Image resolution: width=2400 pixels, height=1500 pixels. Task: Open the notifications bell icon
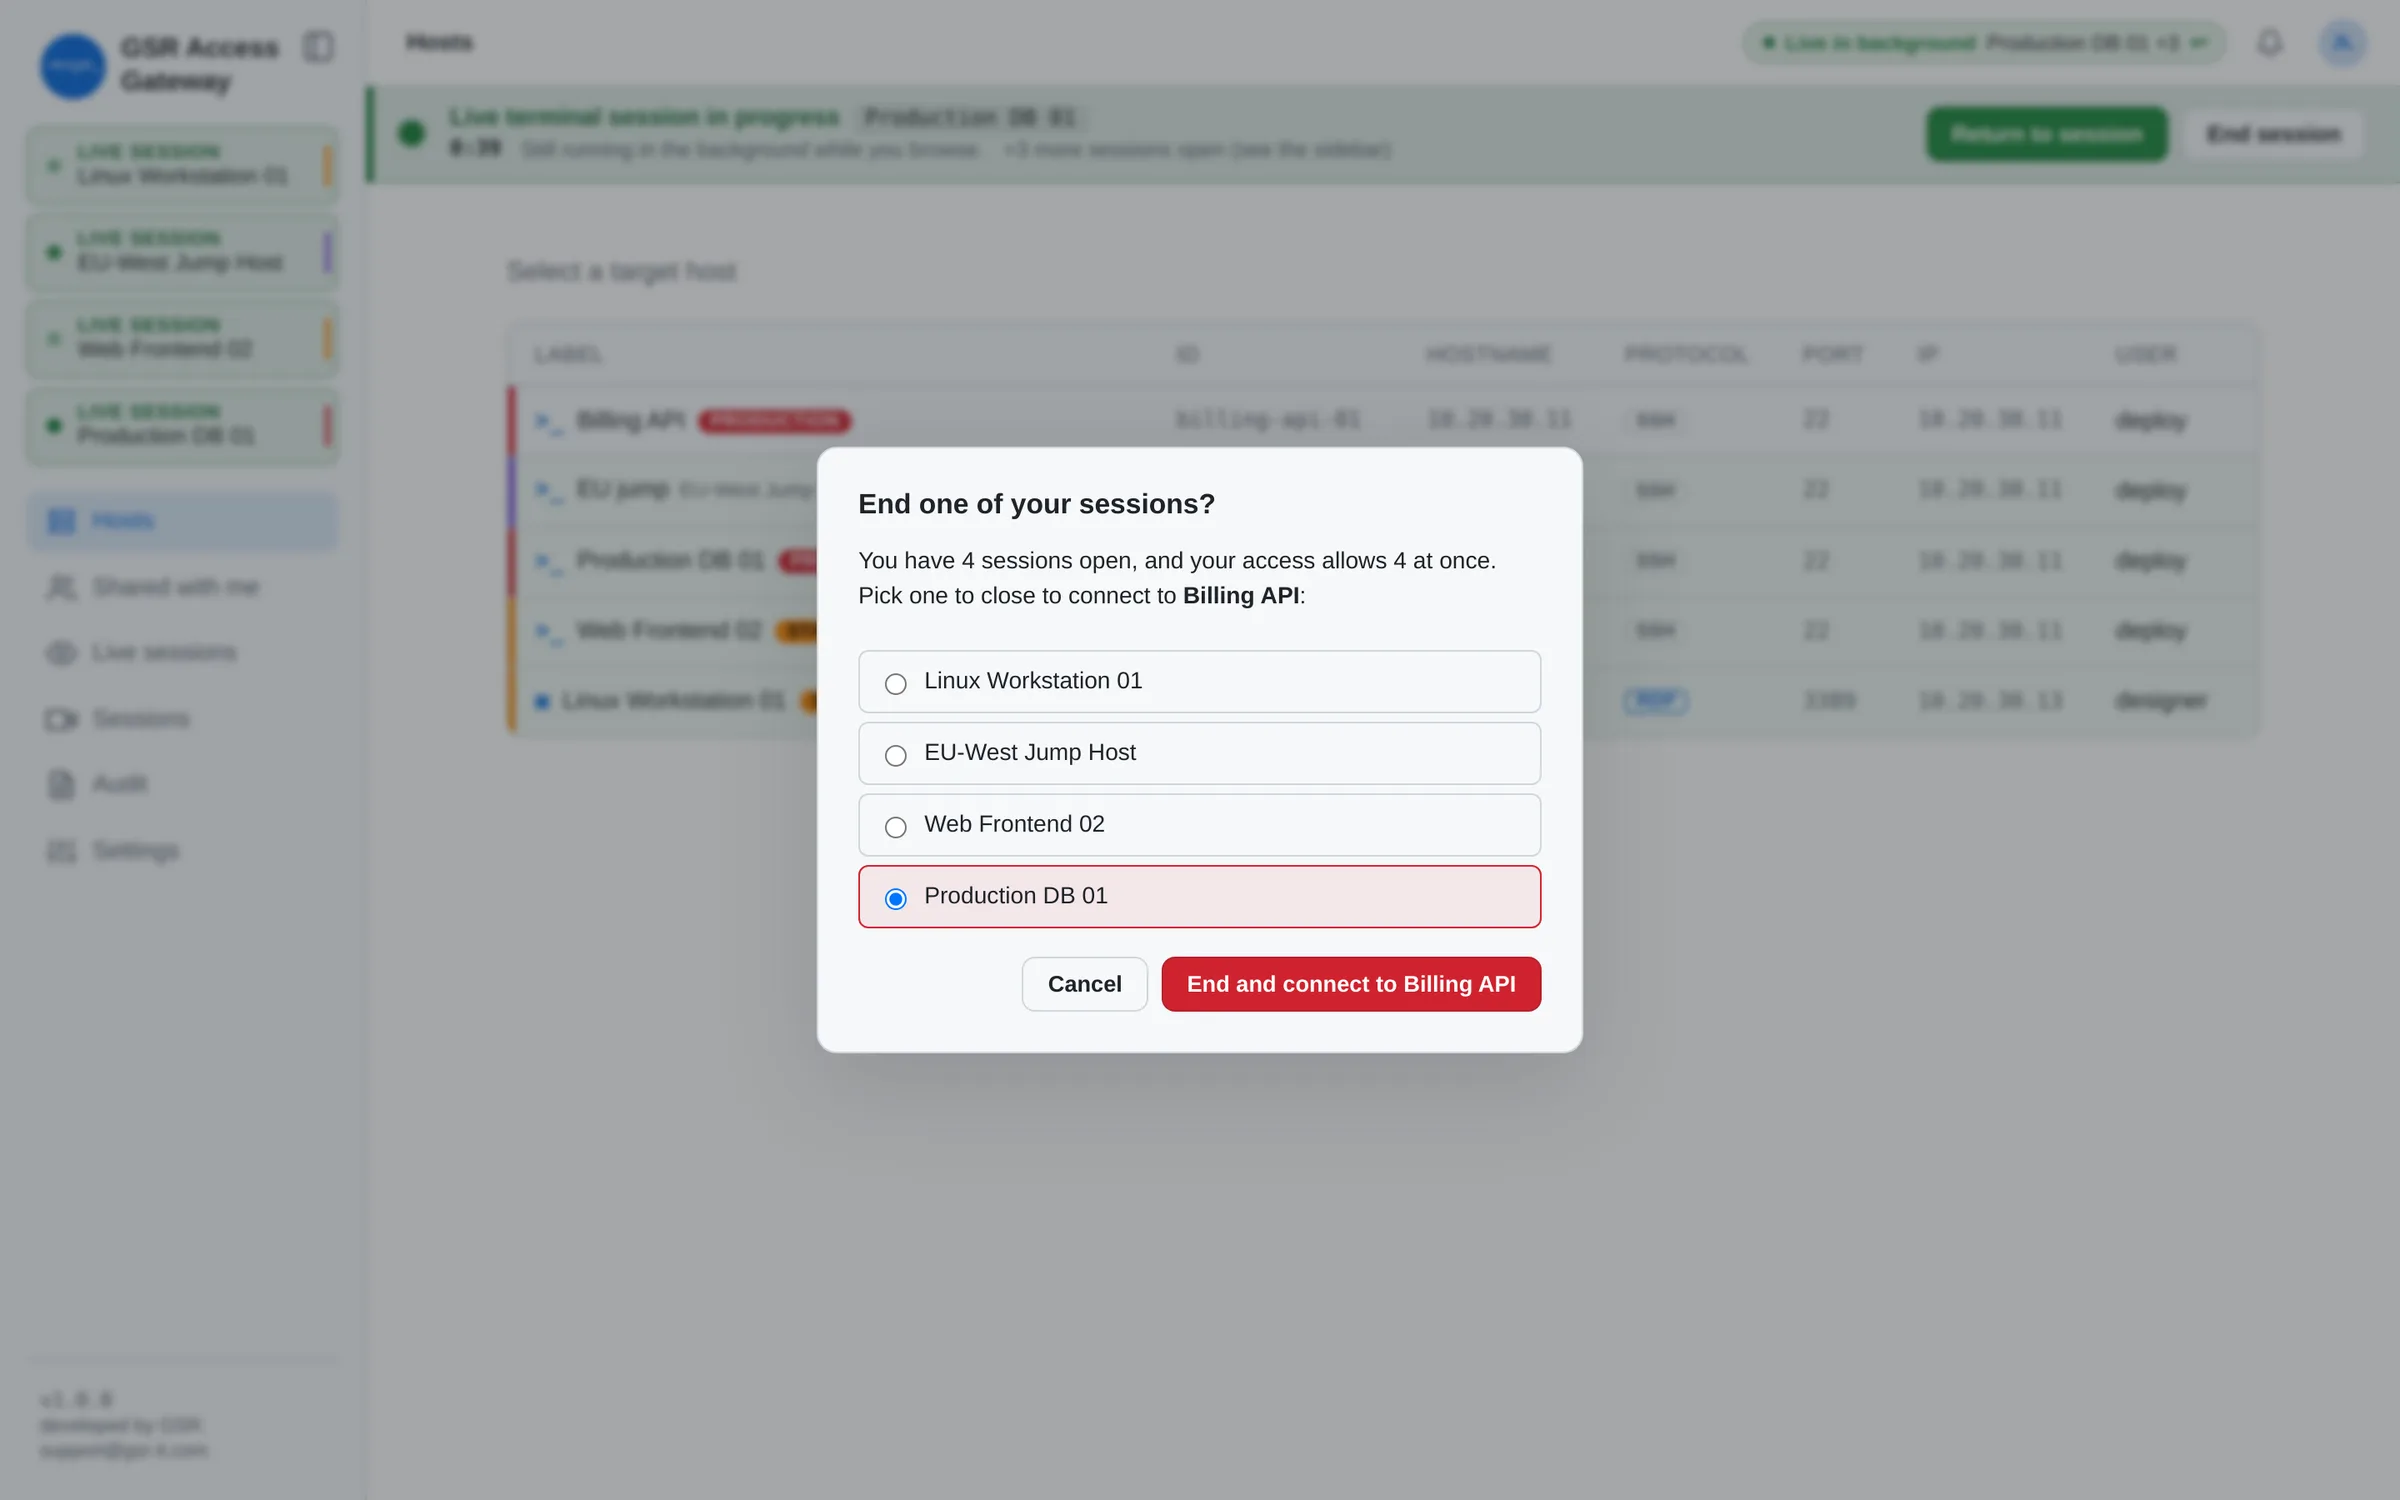tap(2269, 43)
